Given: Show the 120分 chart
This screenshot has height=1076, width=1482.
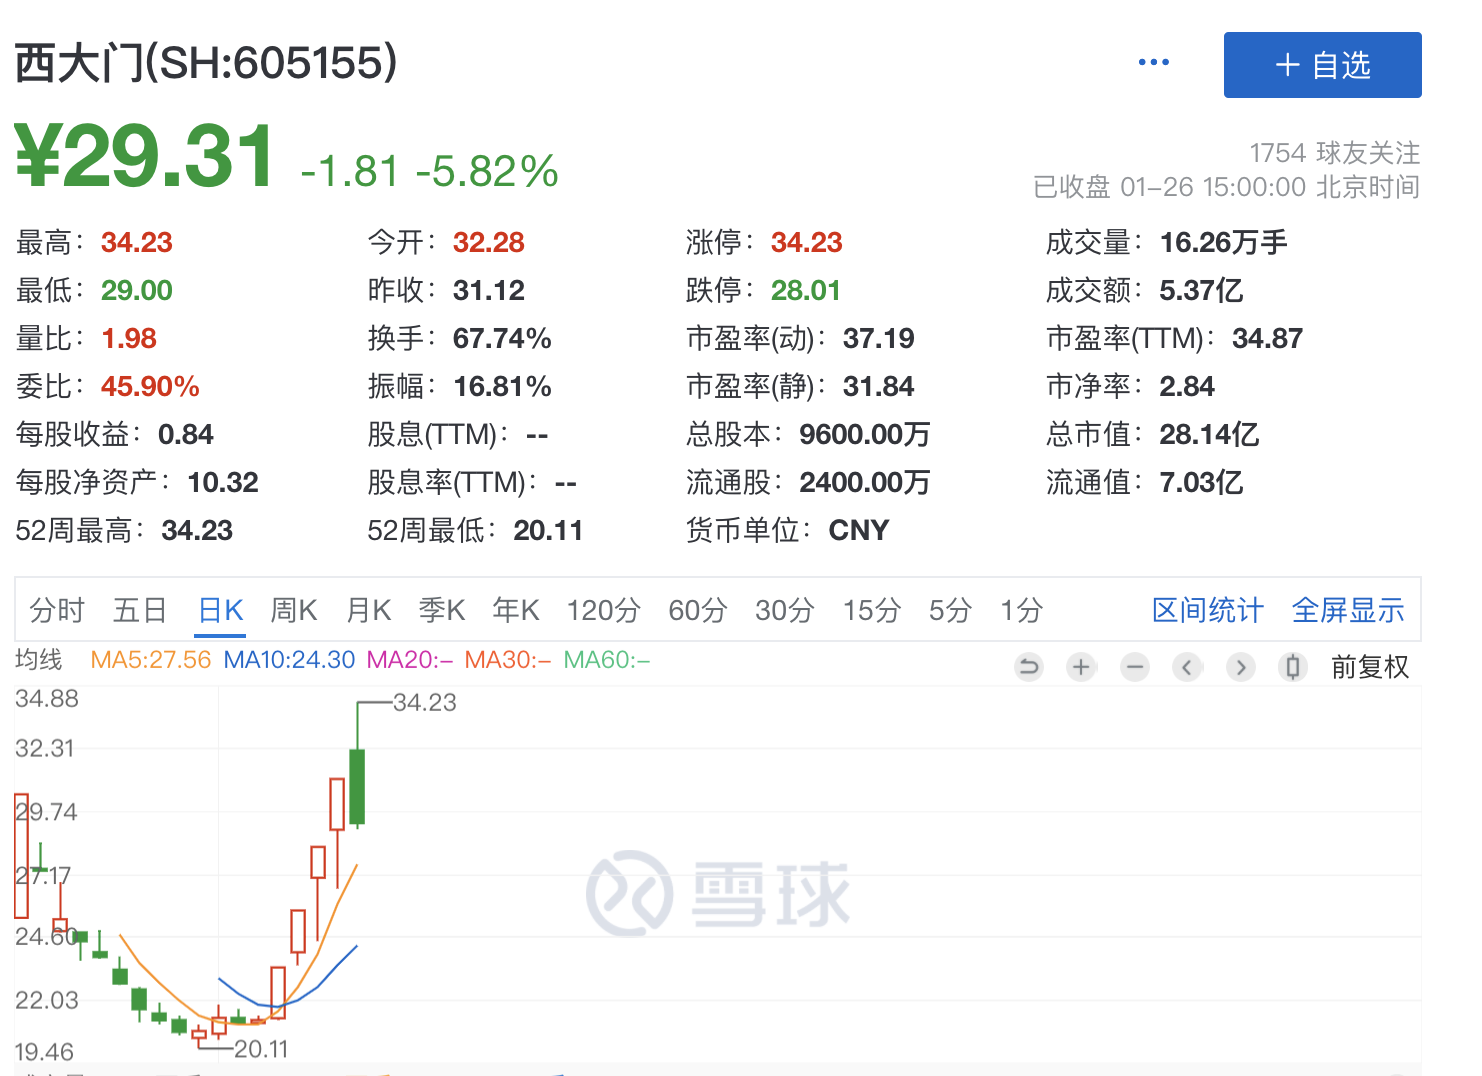Looking at the screenshot, I should 603,610.
